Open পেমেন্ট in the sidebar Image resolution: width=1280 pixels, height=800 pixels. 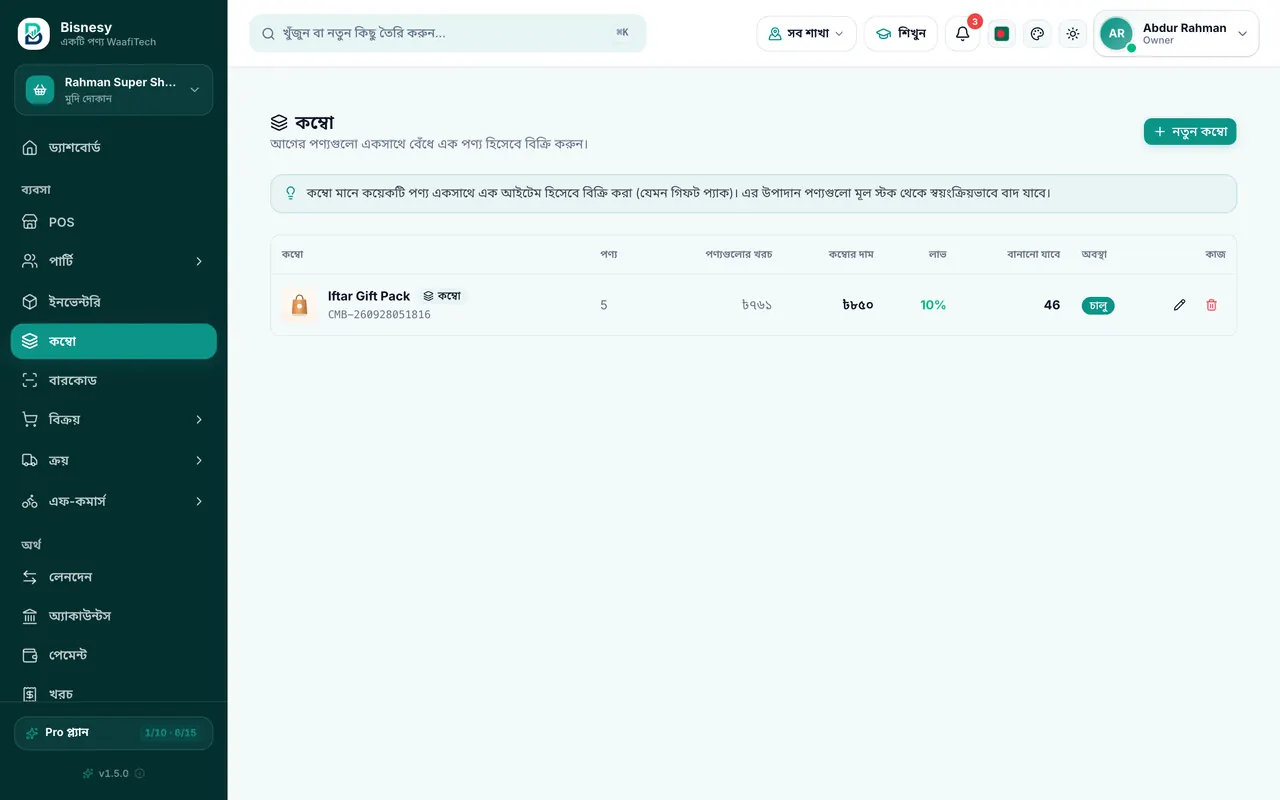click(114, 655)
